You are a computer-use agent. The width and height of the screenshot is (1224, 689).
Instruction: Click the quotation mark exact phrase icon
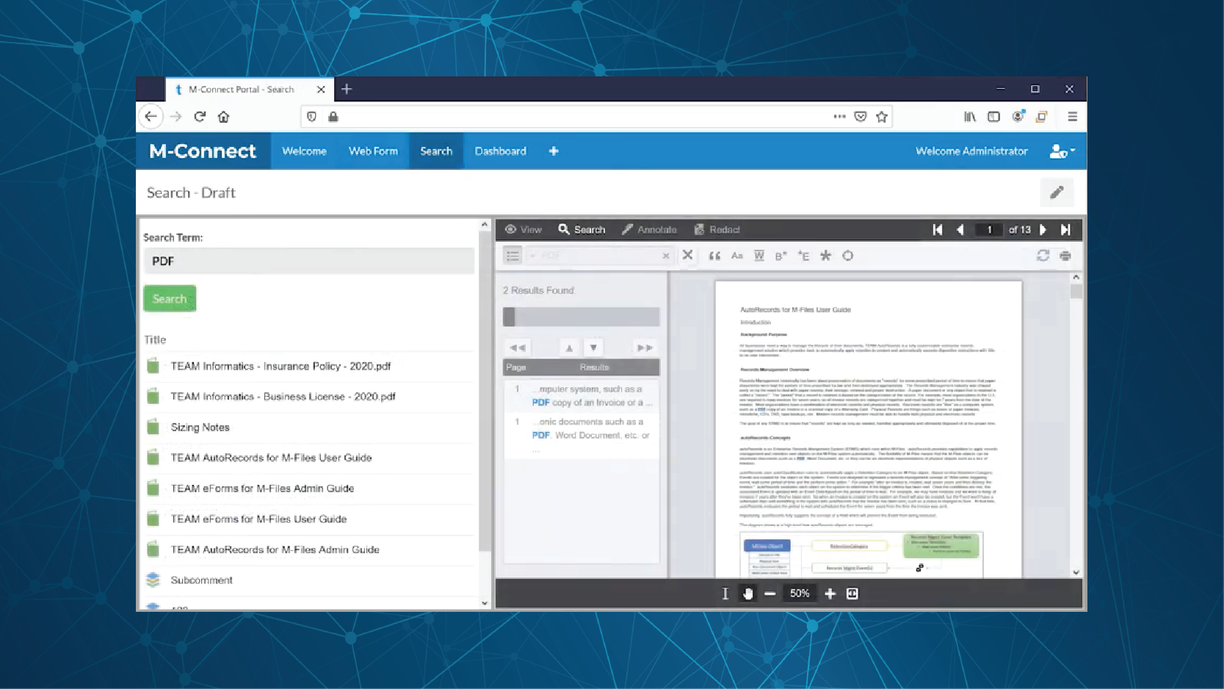(714, 256)
